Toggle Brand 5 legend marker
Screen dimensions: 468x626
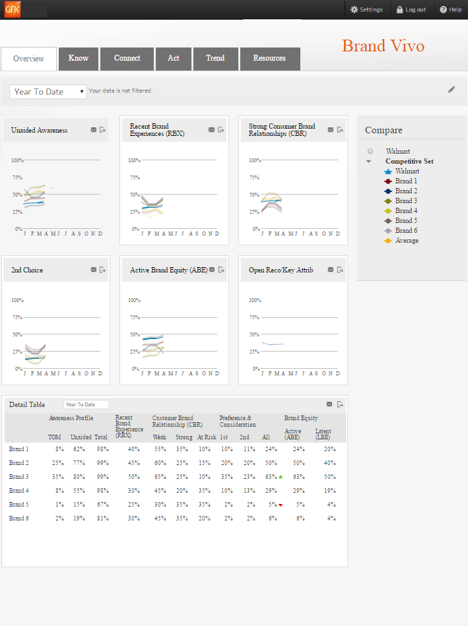click(388, 221)
